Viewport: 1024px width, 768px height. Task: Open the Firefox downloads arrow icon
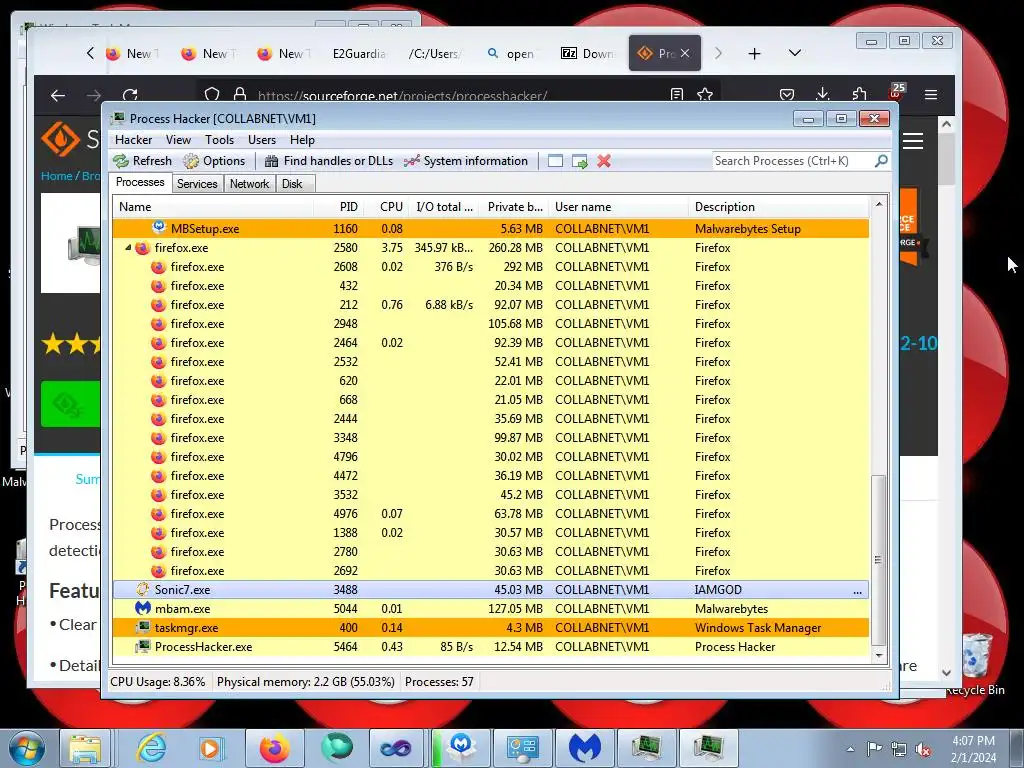tap(823, 95)
